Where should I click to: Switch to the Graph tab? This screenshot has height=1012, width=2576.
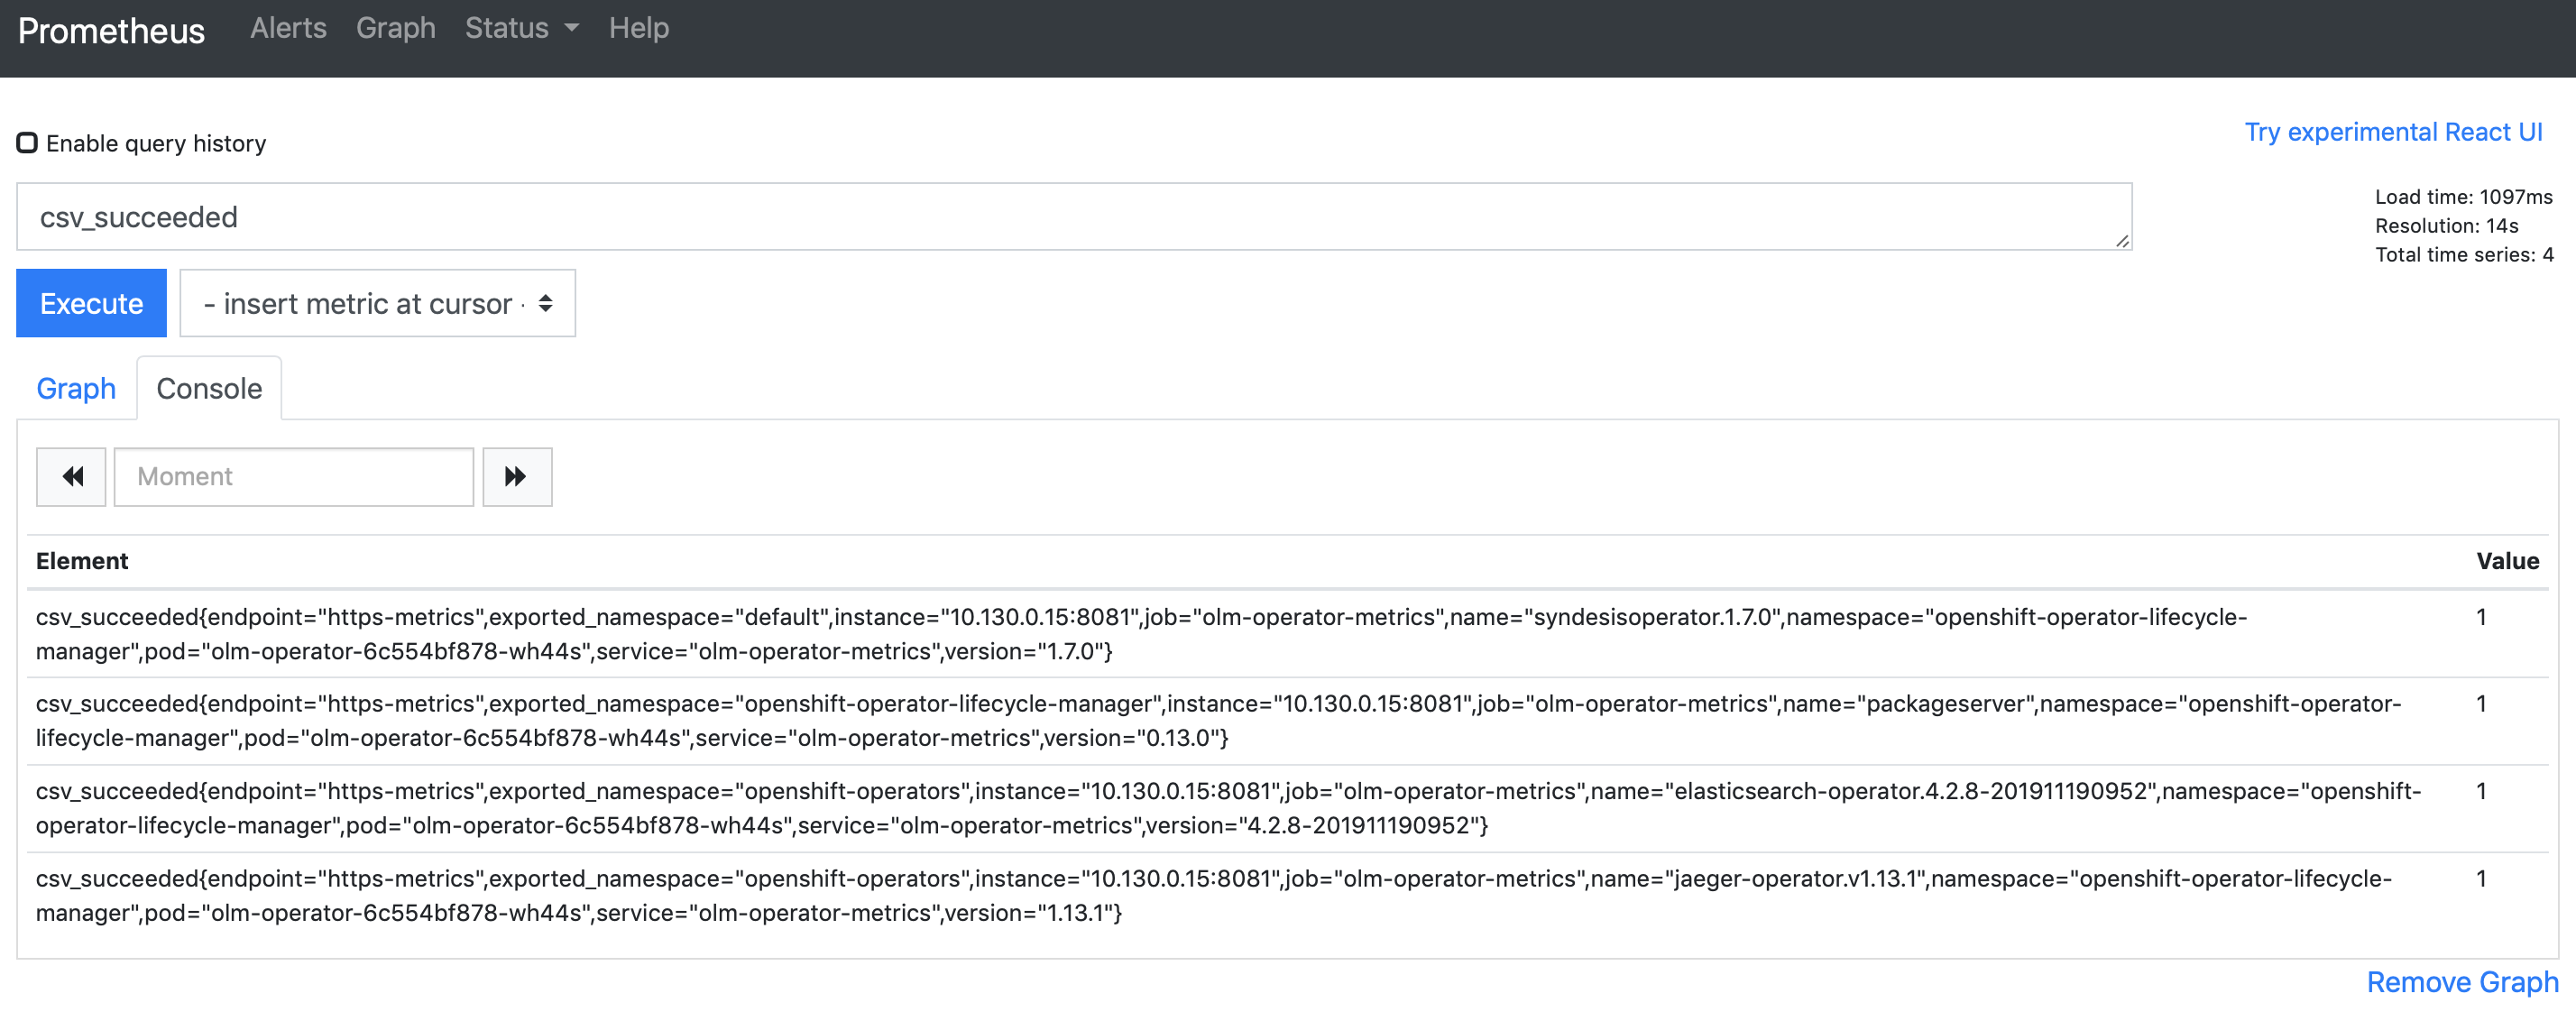point(76,388)
